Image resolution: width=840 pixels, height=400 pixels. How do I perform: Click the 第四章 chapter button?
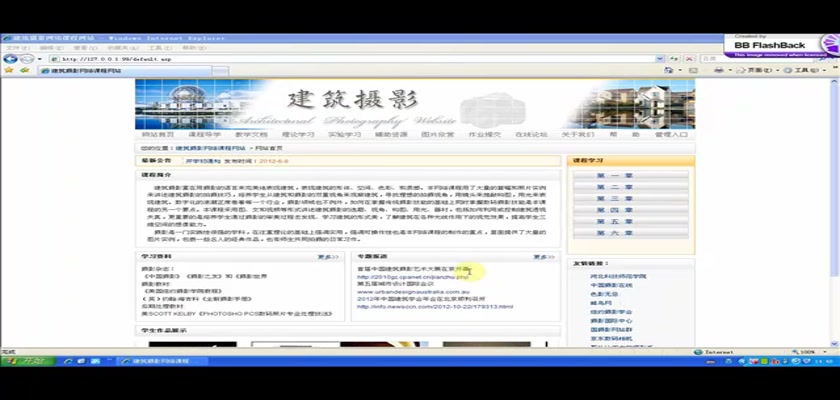click(x=631, y=210)
